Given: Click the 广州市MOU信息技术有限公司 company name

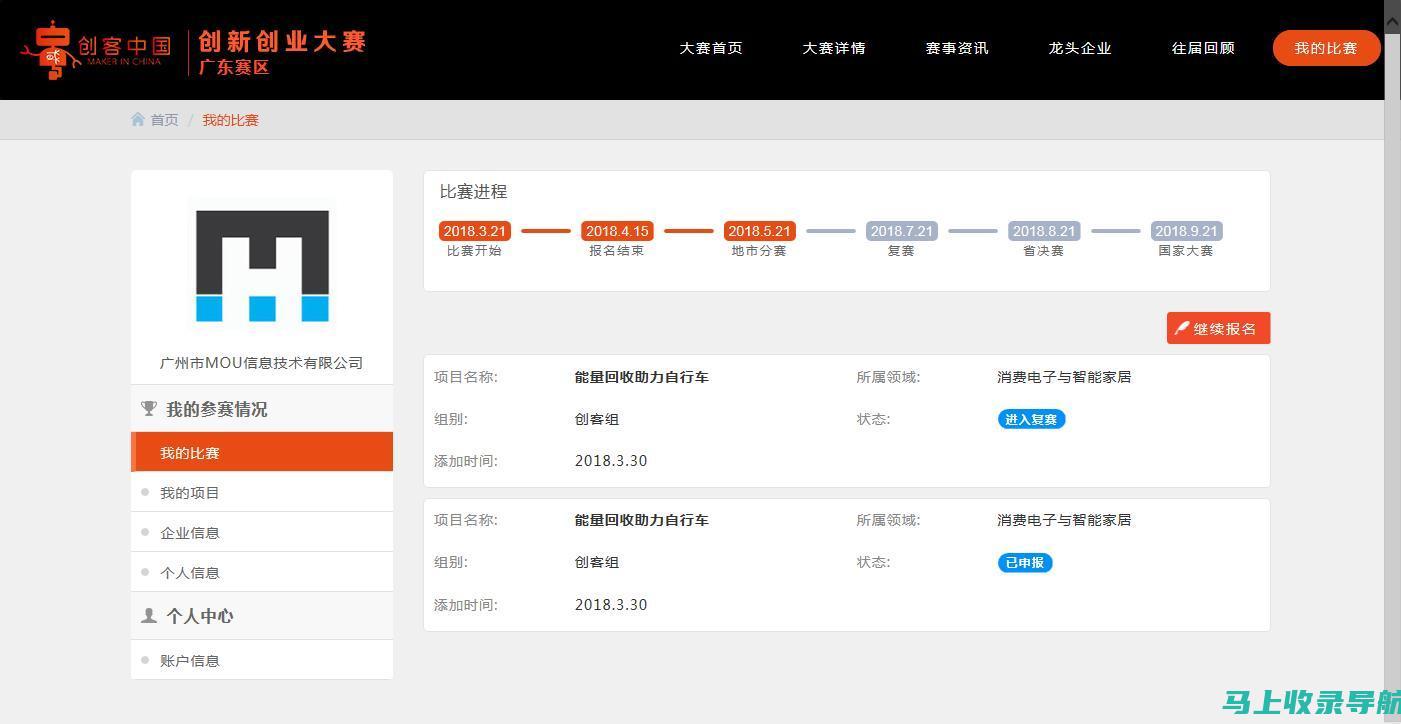Looking at the screenshot, I should (262, 363).
